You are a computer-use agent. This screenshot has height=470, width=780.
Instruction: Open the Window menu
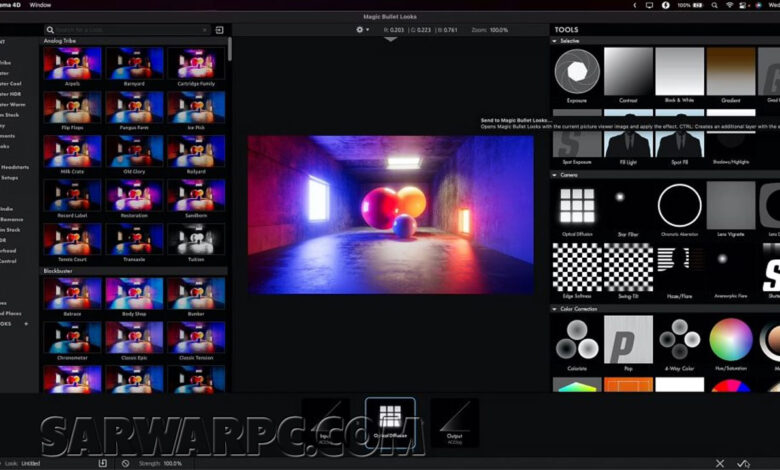point(40,5)
